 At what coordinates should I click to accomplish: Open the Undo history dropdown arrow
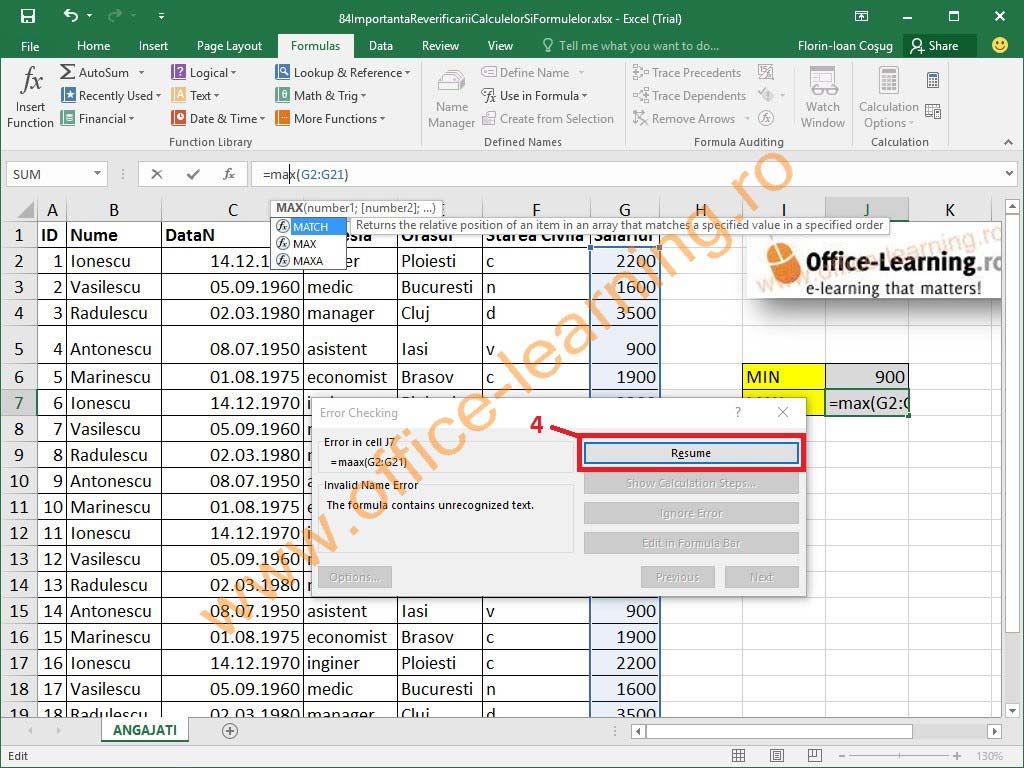point(89,16)
